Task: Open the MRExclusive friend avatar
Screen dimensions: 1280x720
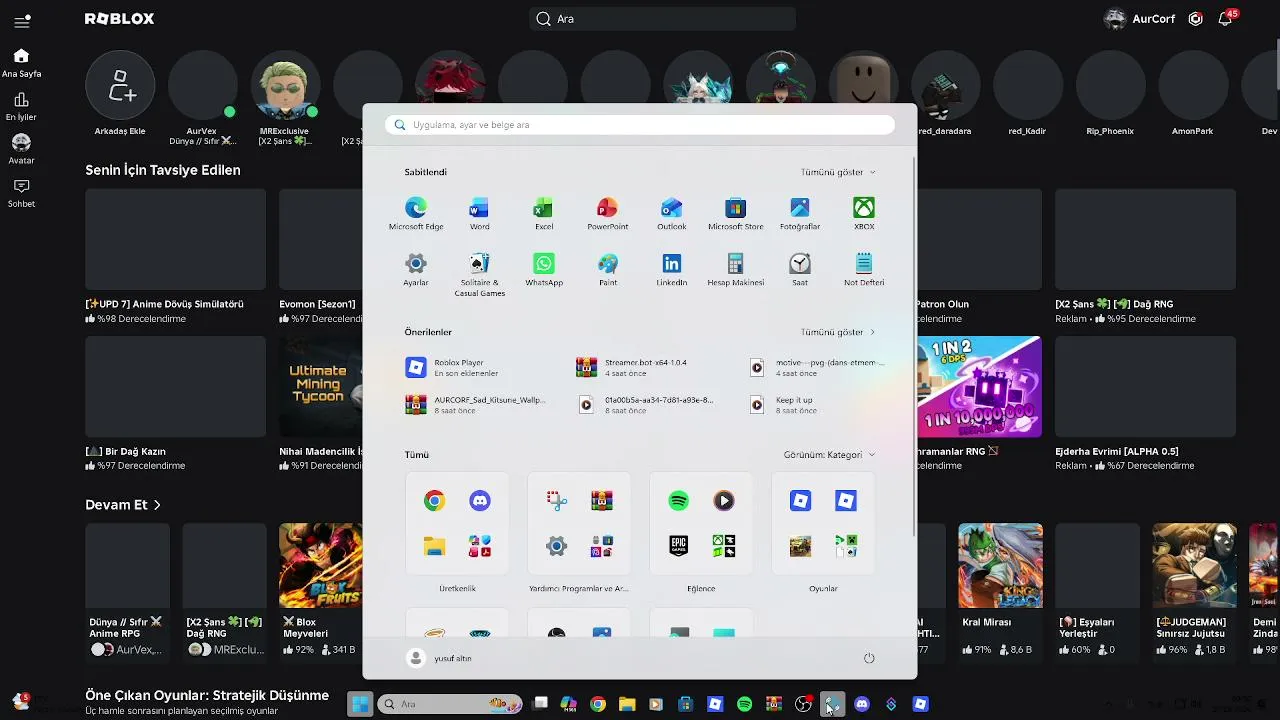Action: pyautogui.click(x=285, y=86)
